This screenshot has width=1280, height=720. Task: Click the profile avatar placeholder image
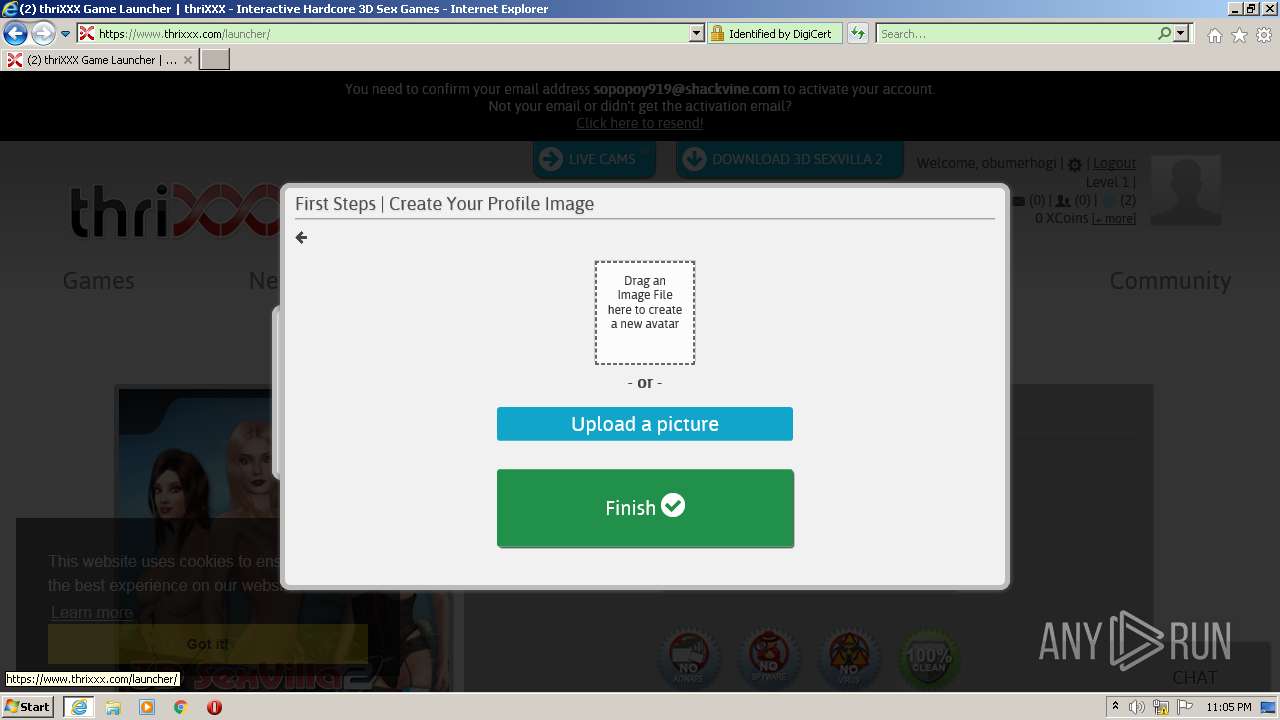coord(1185,190)
